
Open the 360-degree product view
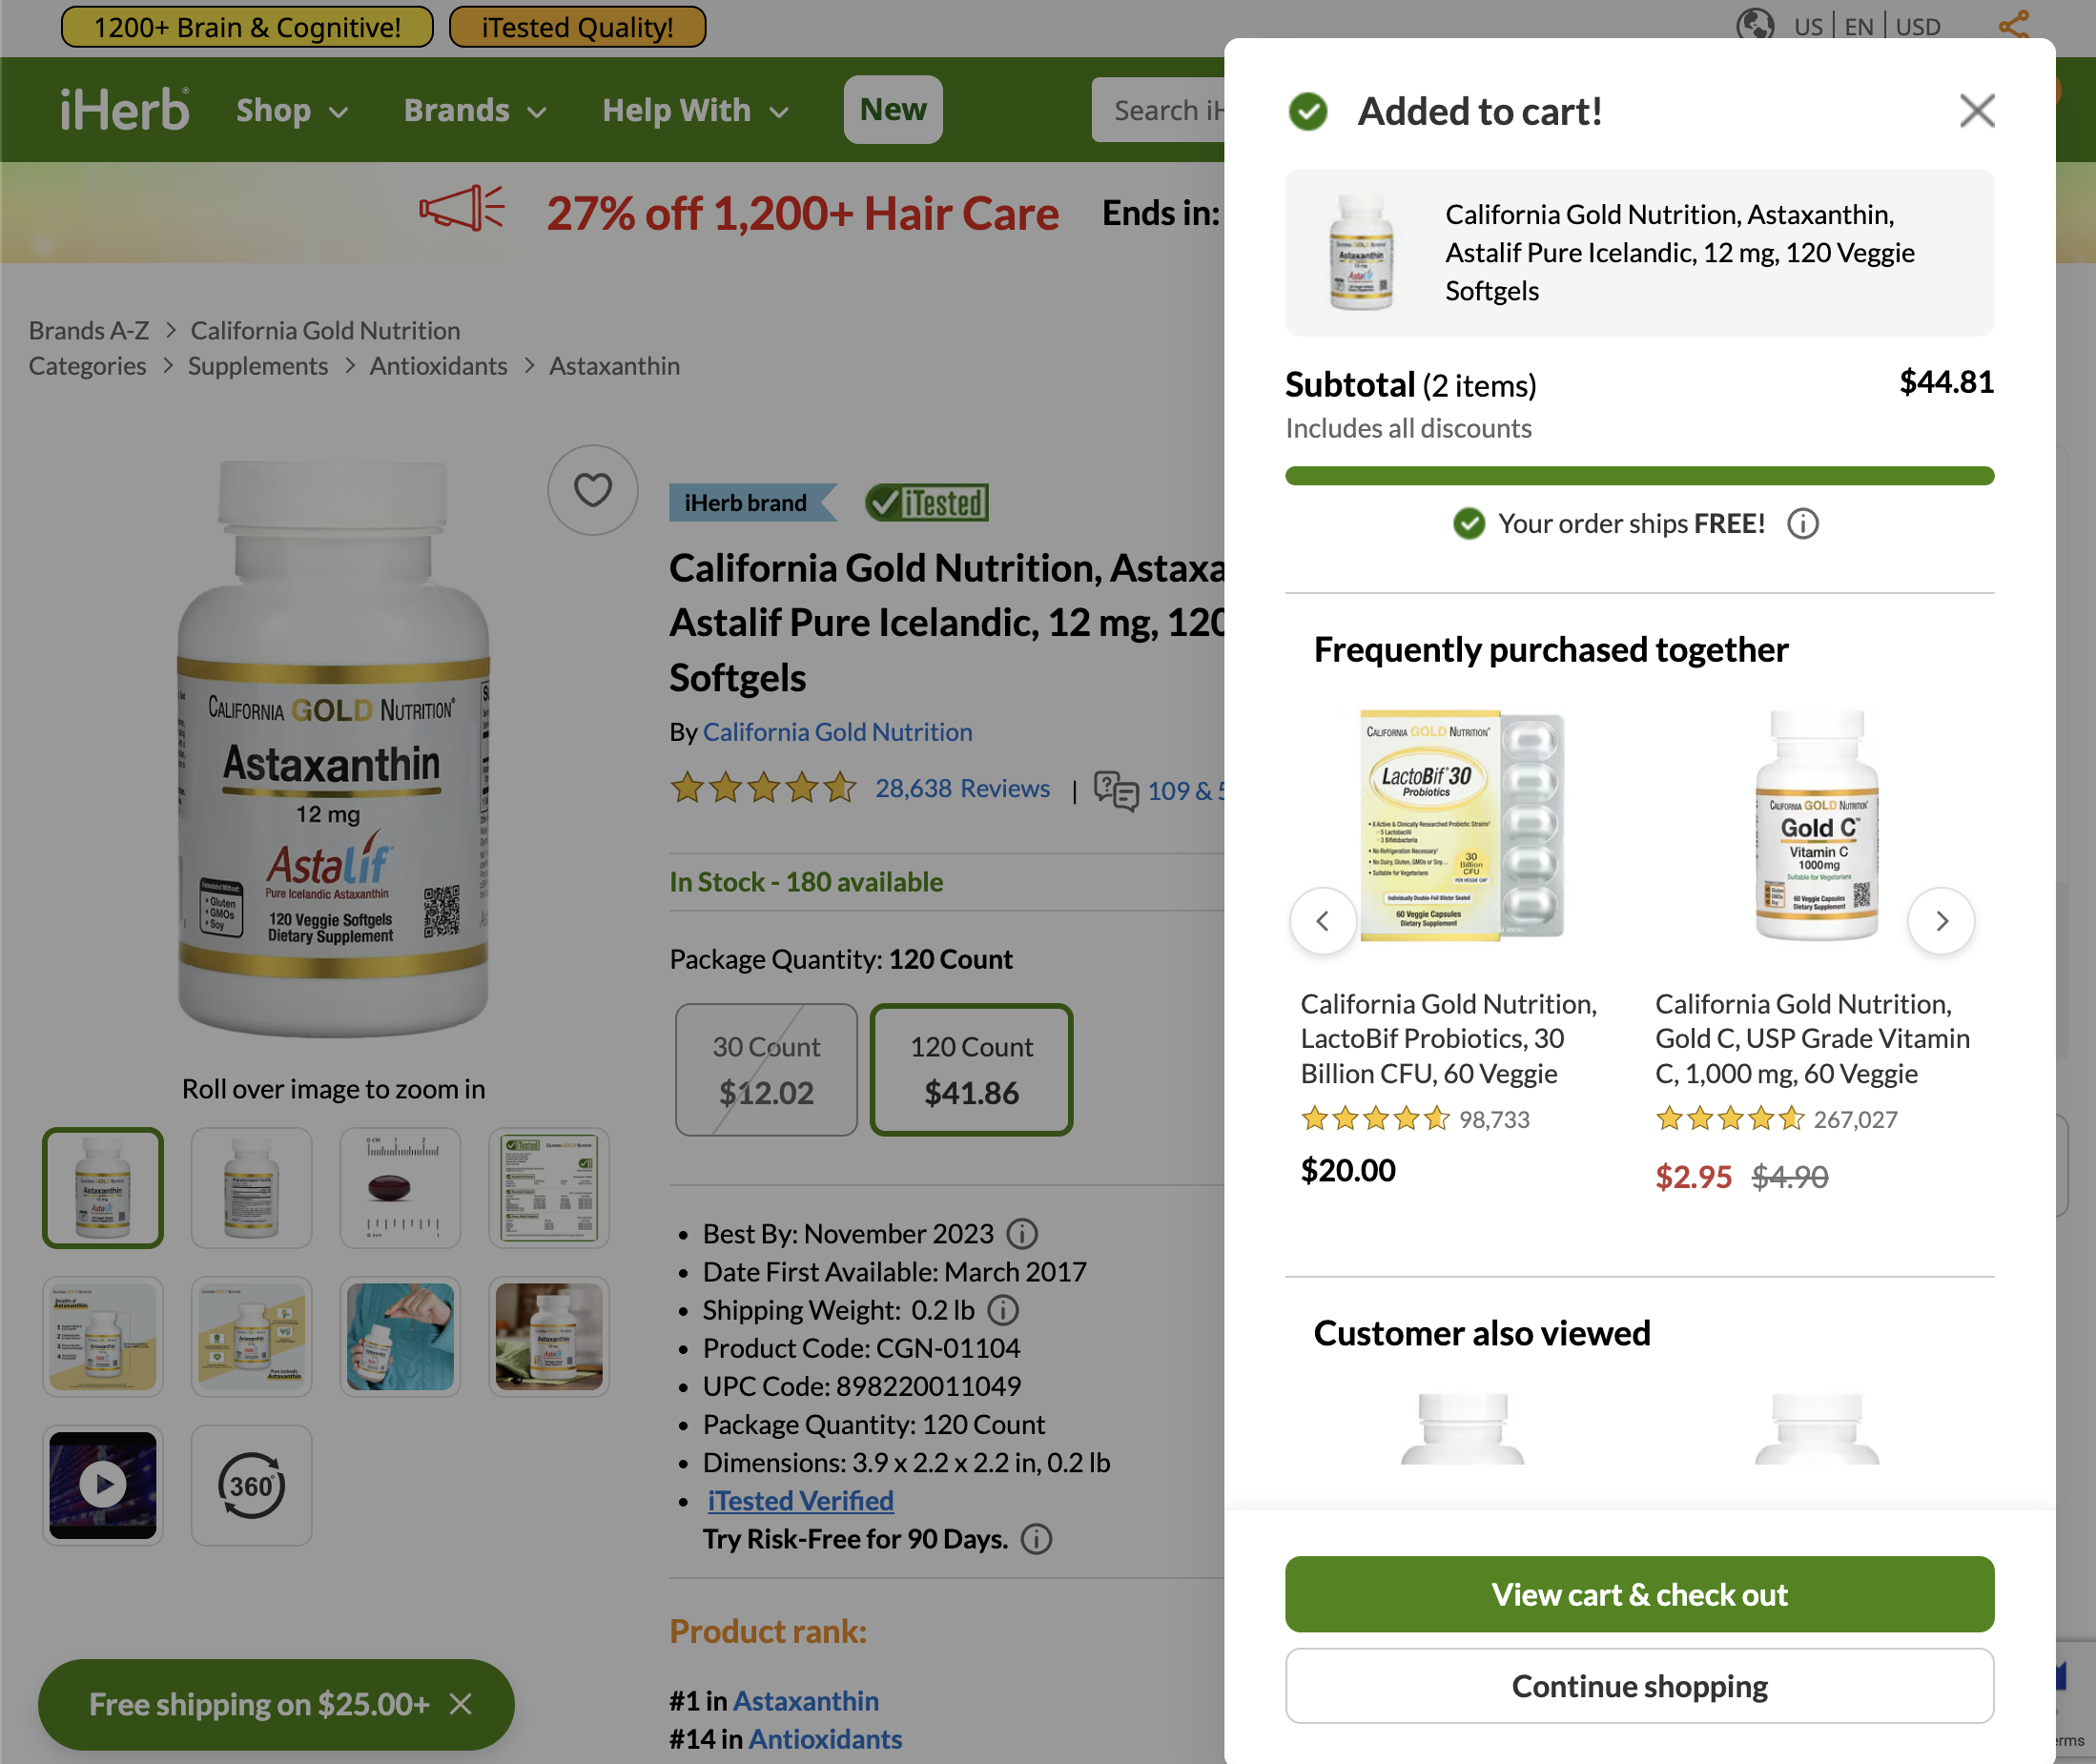tap(251, 1486)
